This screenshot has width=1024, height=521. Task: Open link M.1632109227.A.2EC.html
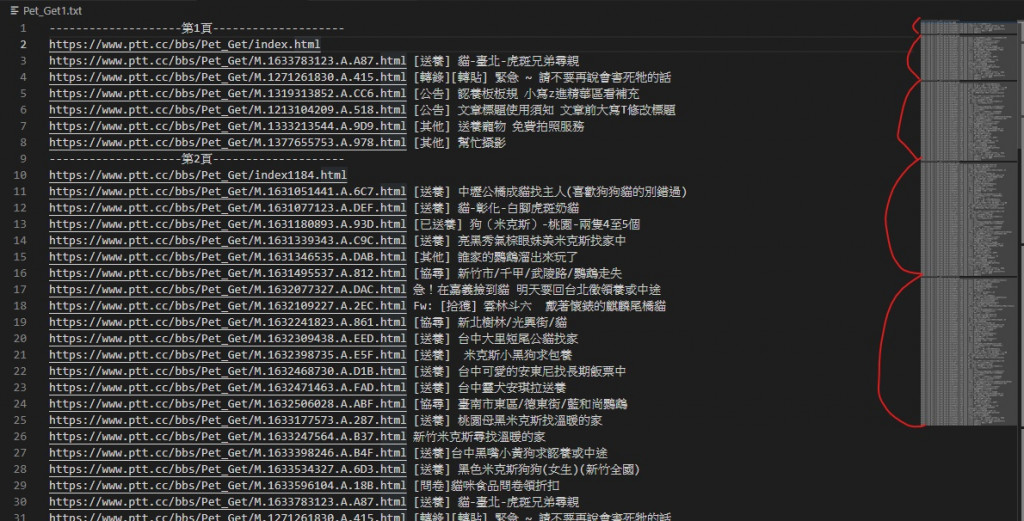(227, 306)
